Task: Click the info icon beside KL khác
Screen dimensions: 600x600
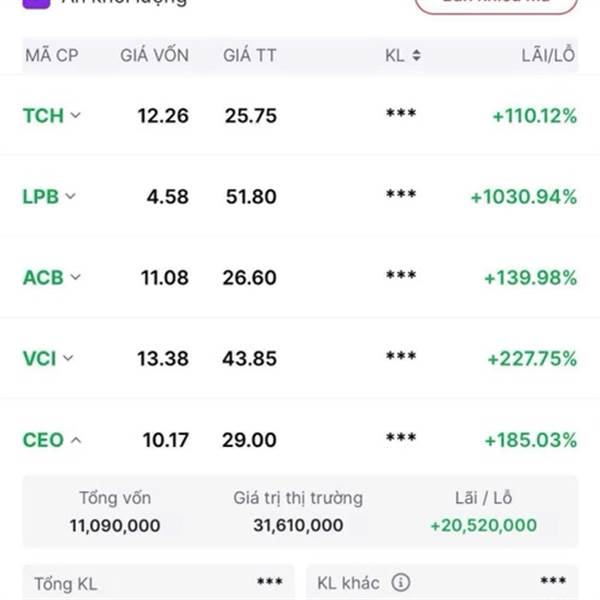Action: [401, 582]
